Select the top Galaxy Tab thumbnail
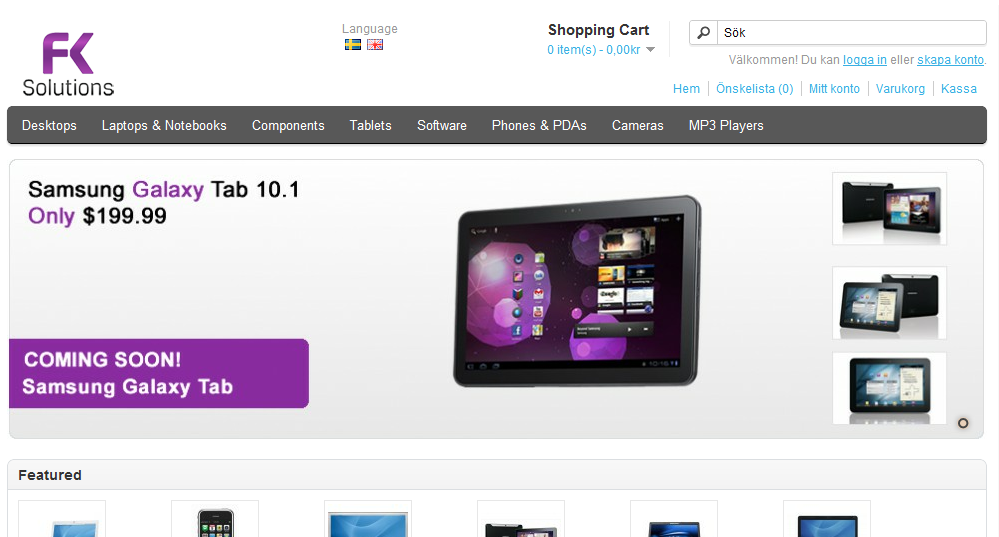Image resolution: width=999 pixels, height=537 pixels. tap(889, 208)
